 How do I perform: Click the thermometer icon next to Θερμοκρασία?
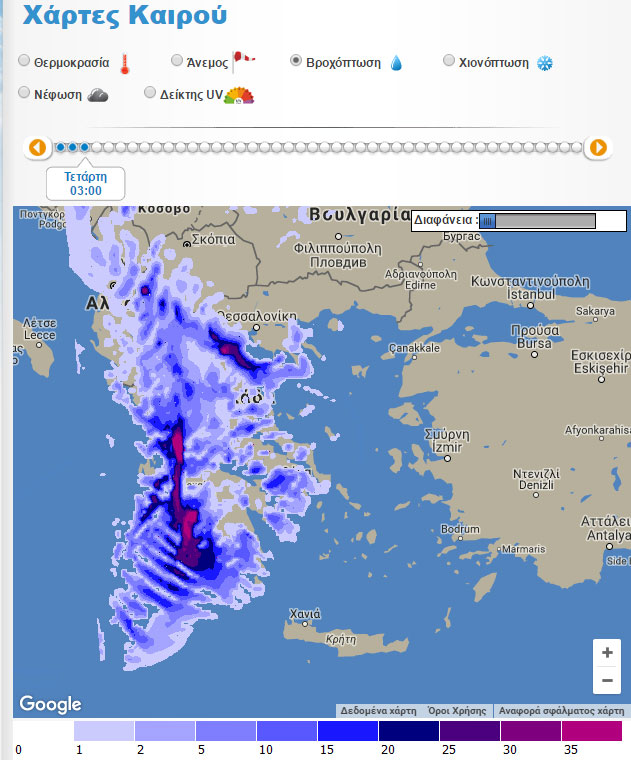(x=125, y=64)
